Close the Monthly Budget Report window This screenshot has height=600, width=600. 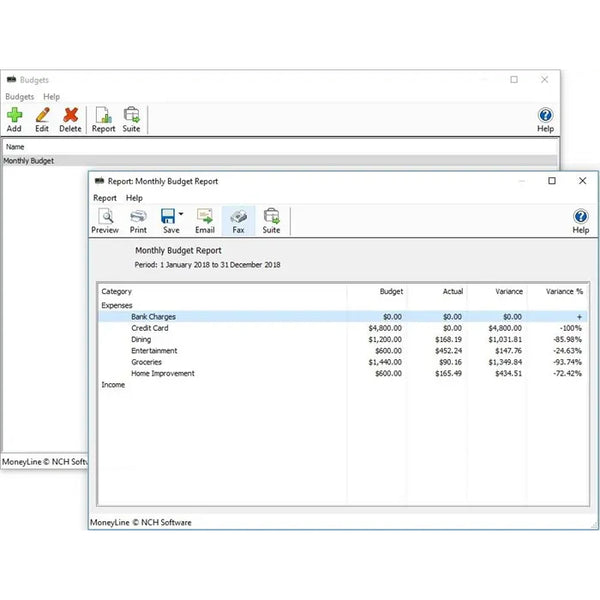[582, 181]
